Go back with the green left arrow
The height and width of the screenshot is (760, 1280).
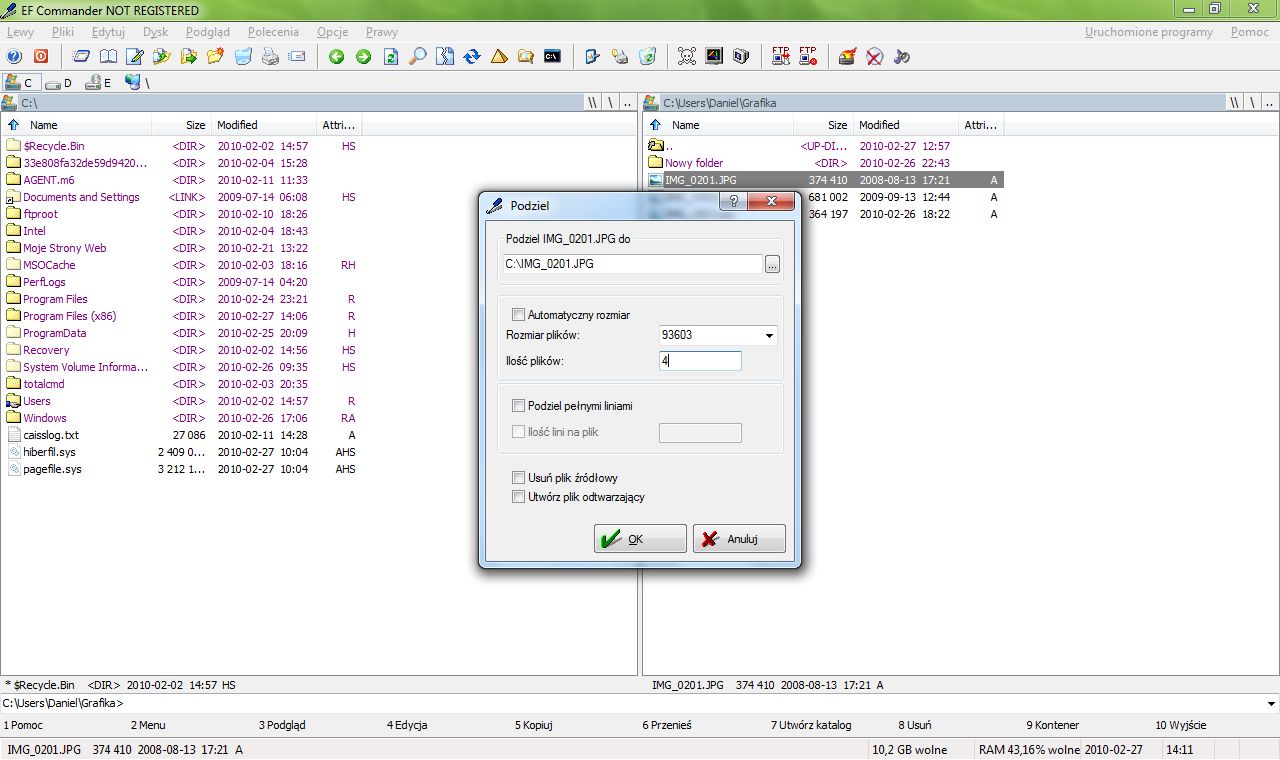point(336,57)
